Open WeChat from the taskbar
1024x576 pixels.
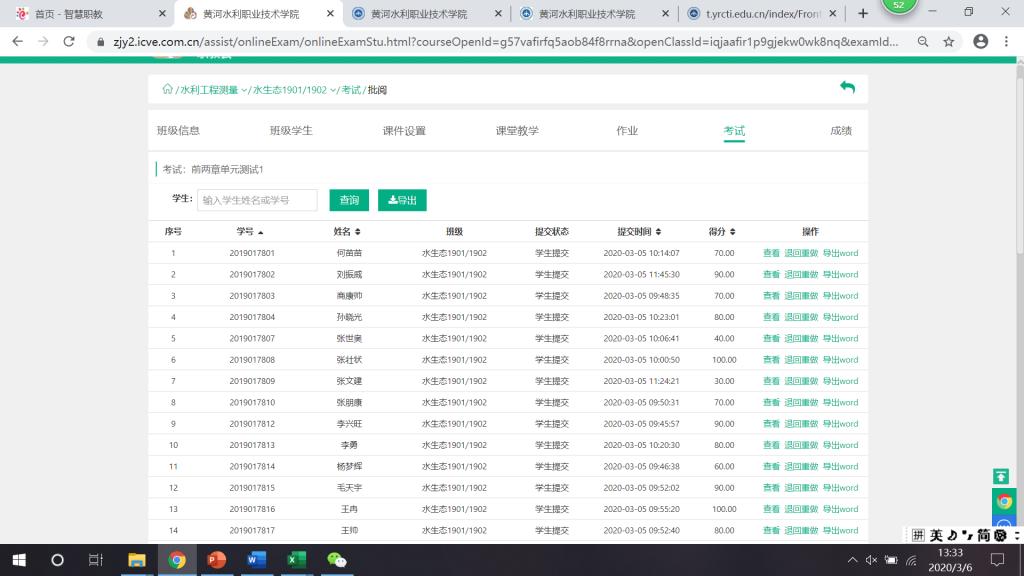click(x=336, y=559)
